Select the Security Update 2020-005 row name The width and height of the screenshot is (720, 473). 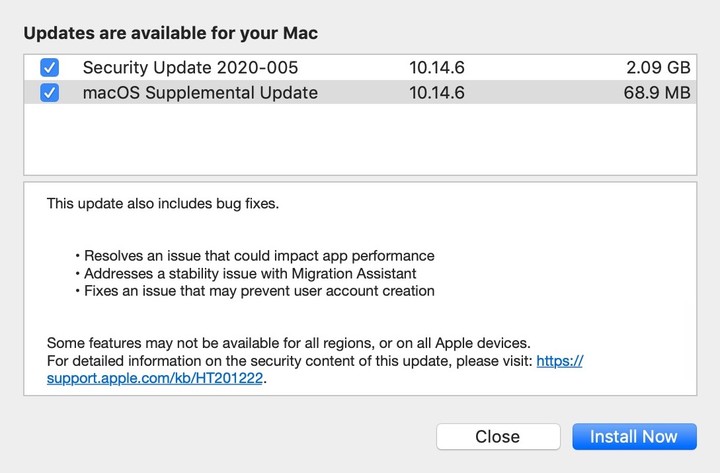tap(190, 68)
